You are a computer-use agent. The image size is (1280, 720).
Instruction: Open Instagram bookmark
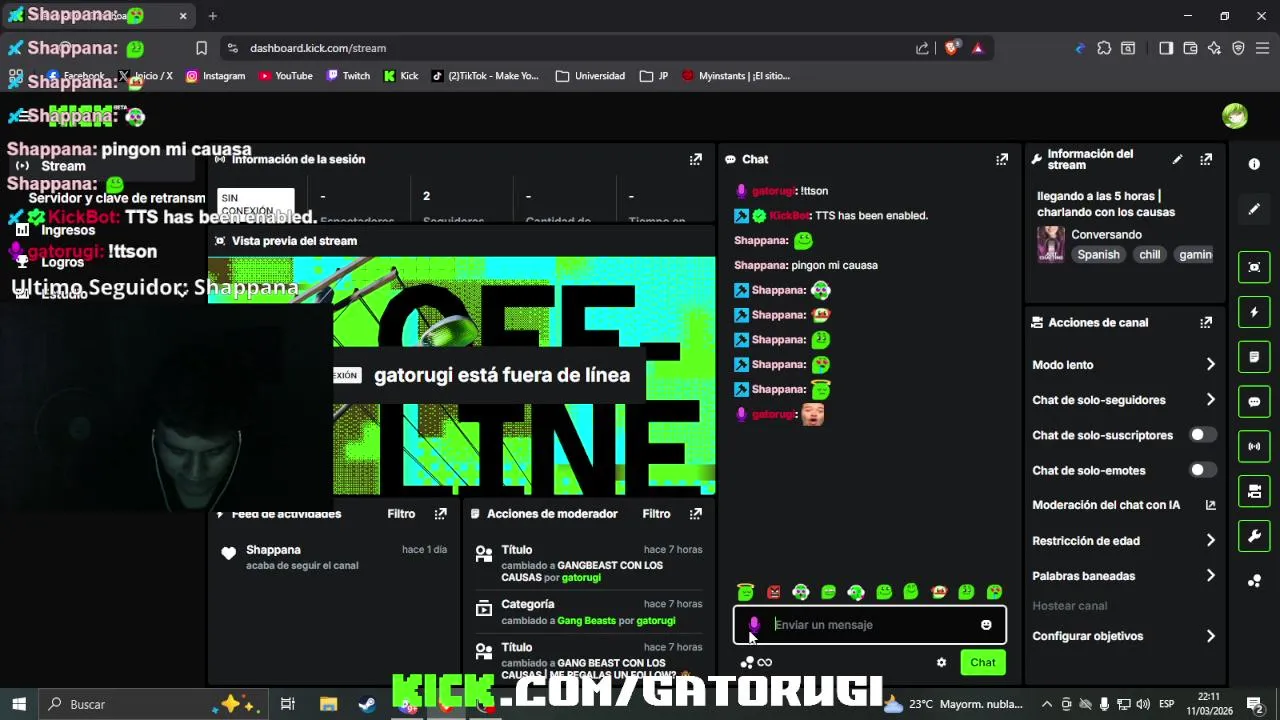(x=215, y=76)
